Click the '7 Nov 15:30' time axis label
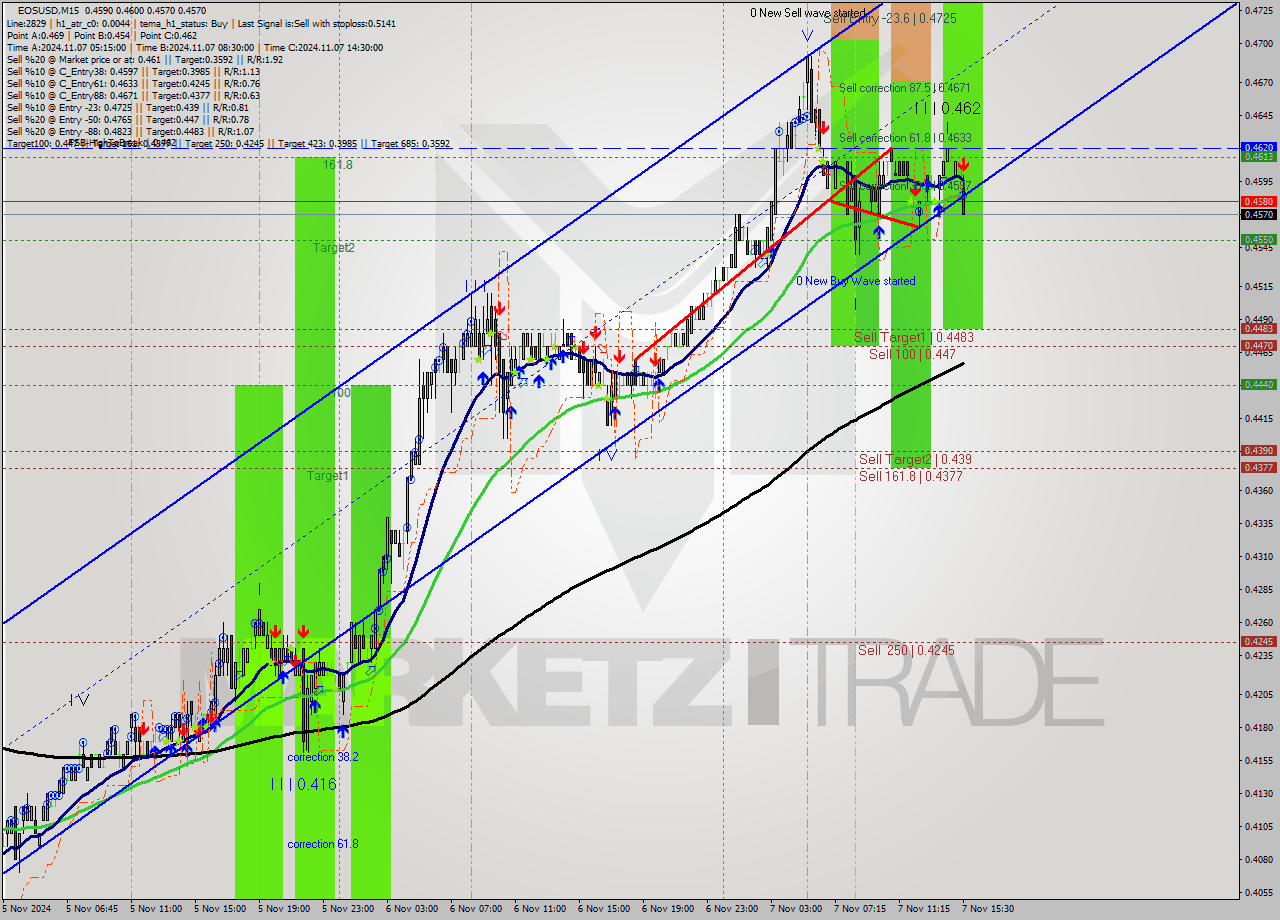This screenshot has width=1280, height=920. coord(988,909)
